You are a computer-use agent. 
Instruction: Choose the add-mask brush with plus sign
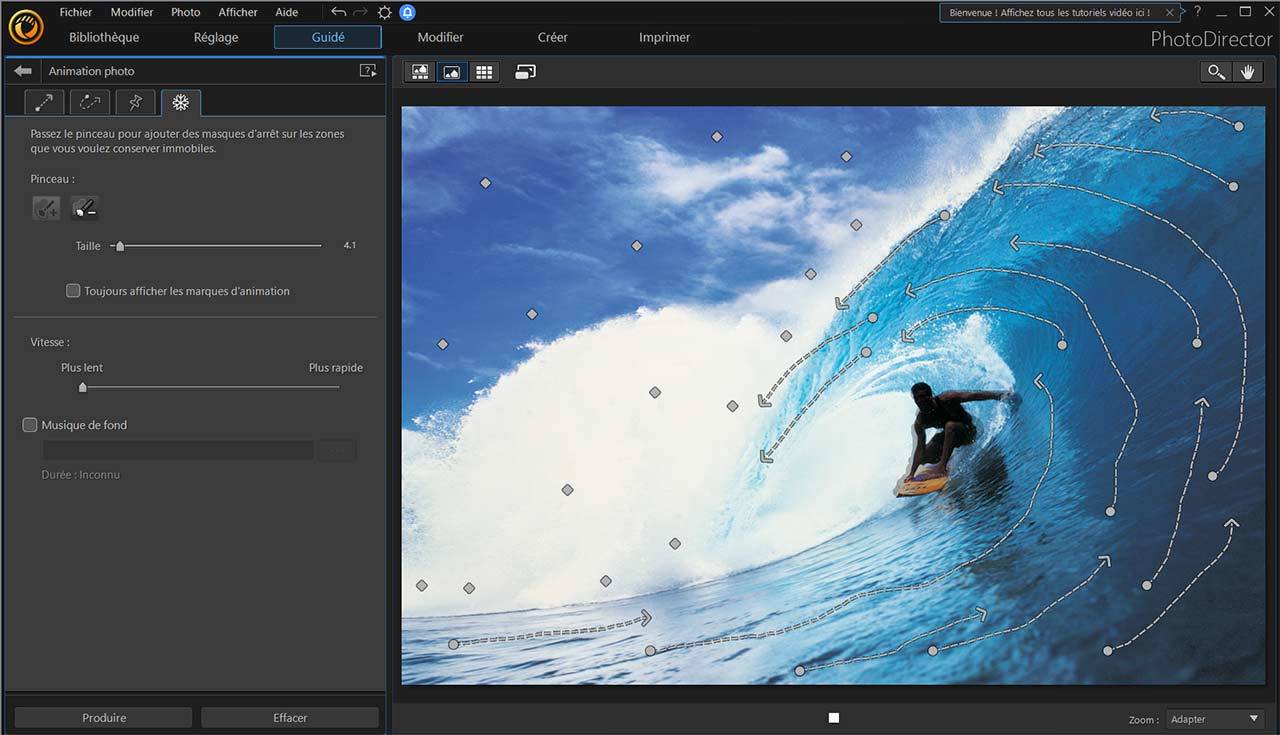click(46, 208)
